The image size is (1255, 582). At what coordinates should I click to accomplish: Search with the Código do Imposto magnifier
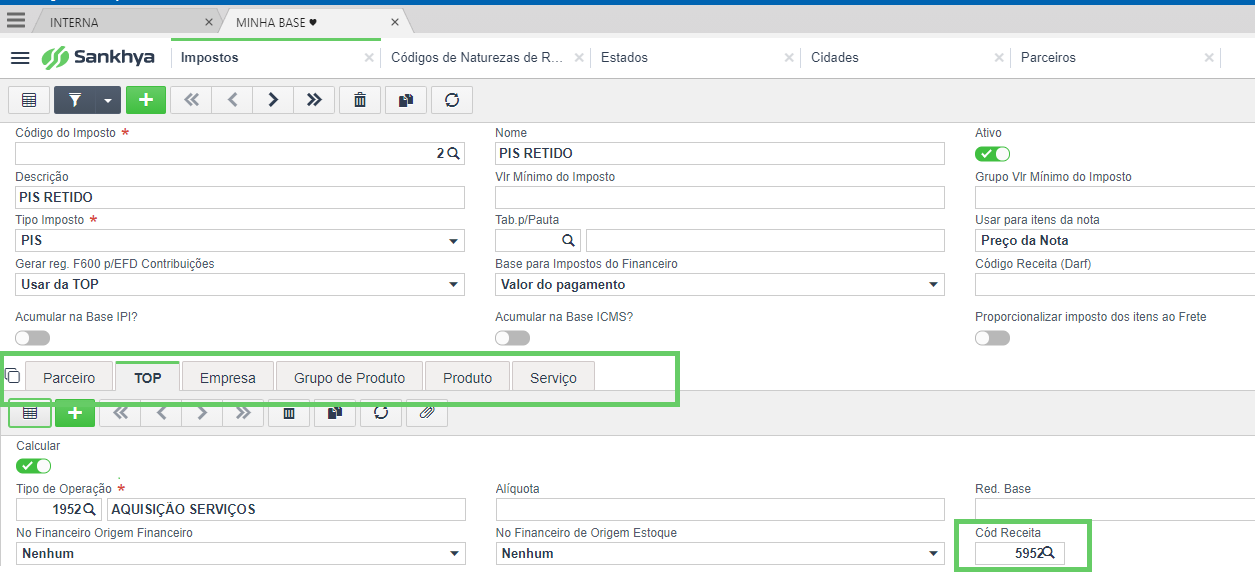pyautogui.click(x=453, y=153)
